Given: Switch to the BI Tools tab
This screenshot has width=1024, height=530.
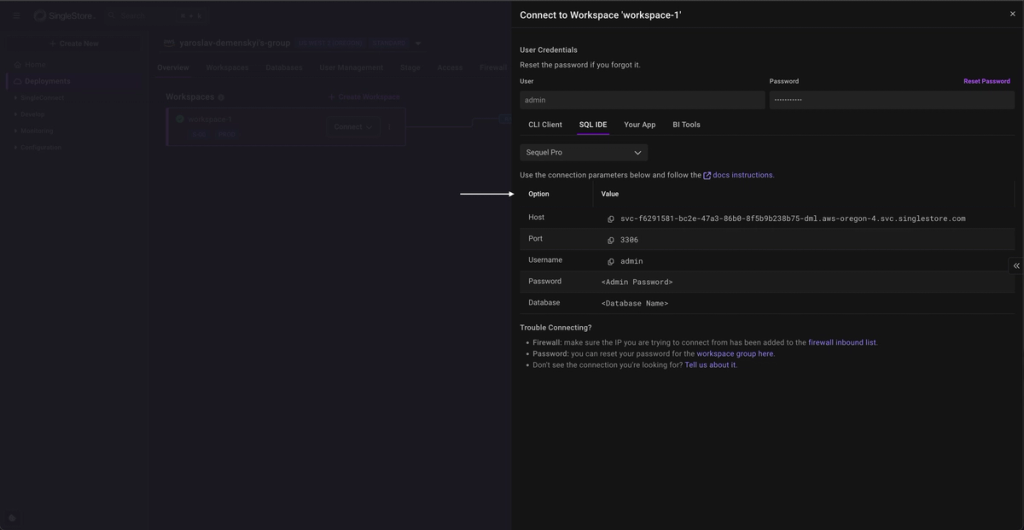Looking at the screenshot, I should [x=686, y=125].
